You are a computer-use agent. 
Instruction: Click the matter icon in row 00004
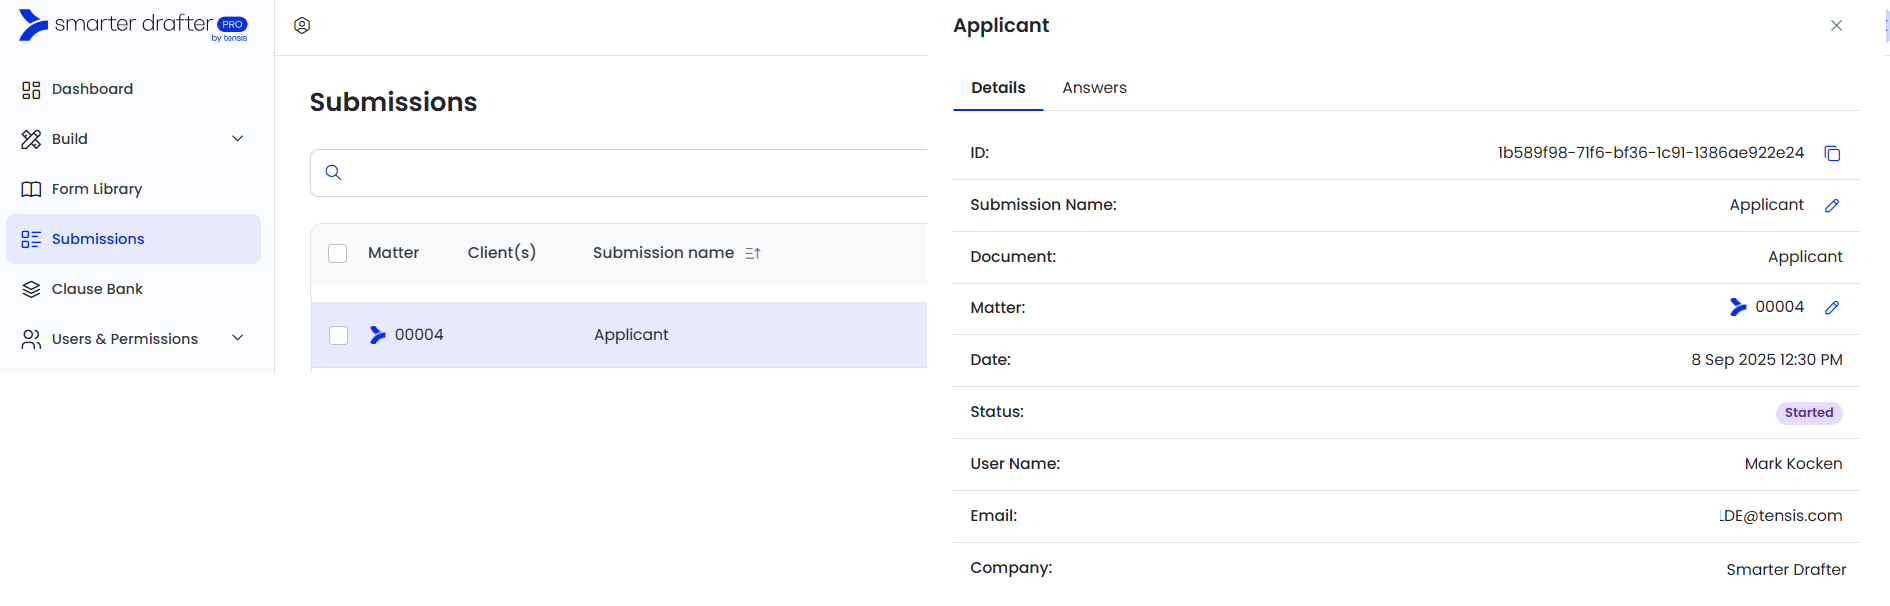click(x=377, y=335)
